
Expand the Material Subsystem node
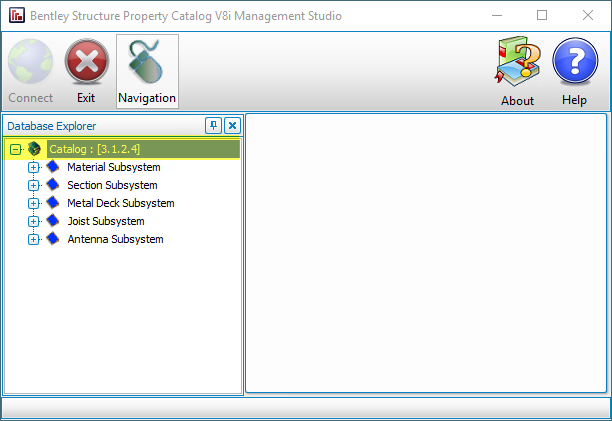34,167
